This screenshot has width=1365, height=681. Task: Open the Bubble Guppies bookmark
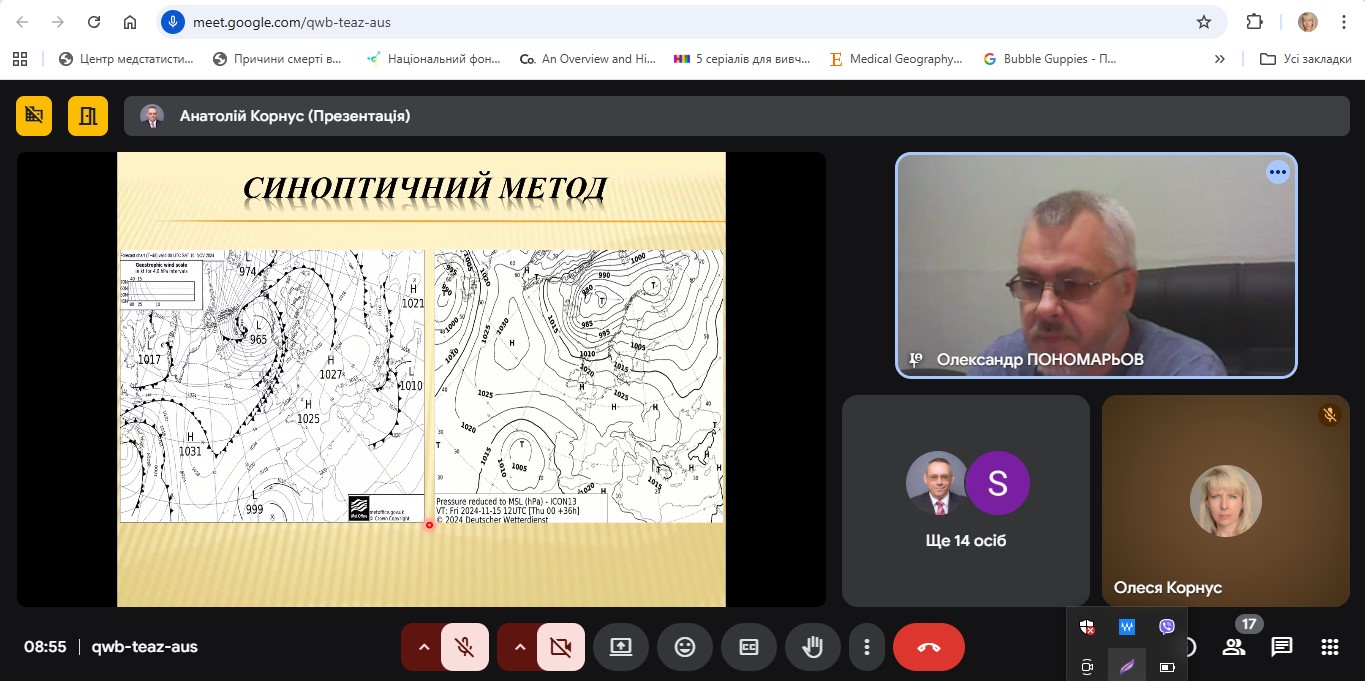pos(1050,59)
